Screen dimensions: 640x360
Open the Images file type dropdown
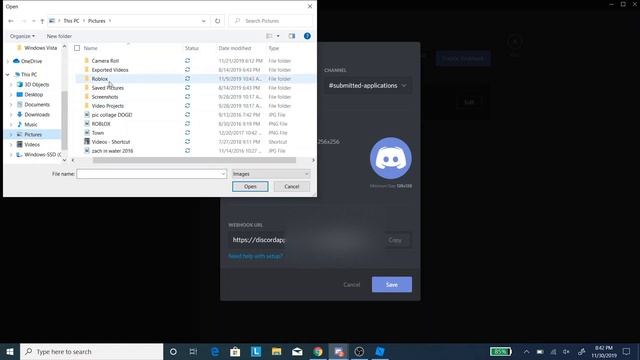271,174
